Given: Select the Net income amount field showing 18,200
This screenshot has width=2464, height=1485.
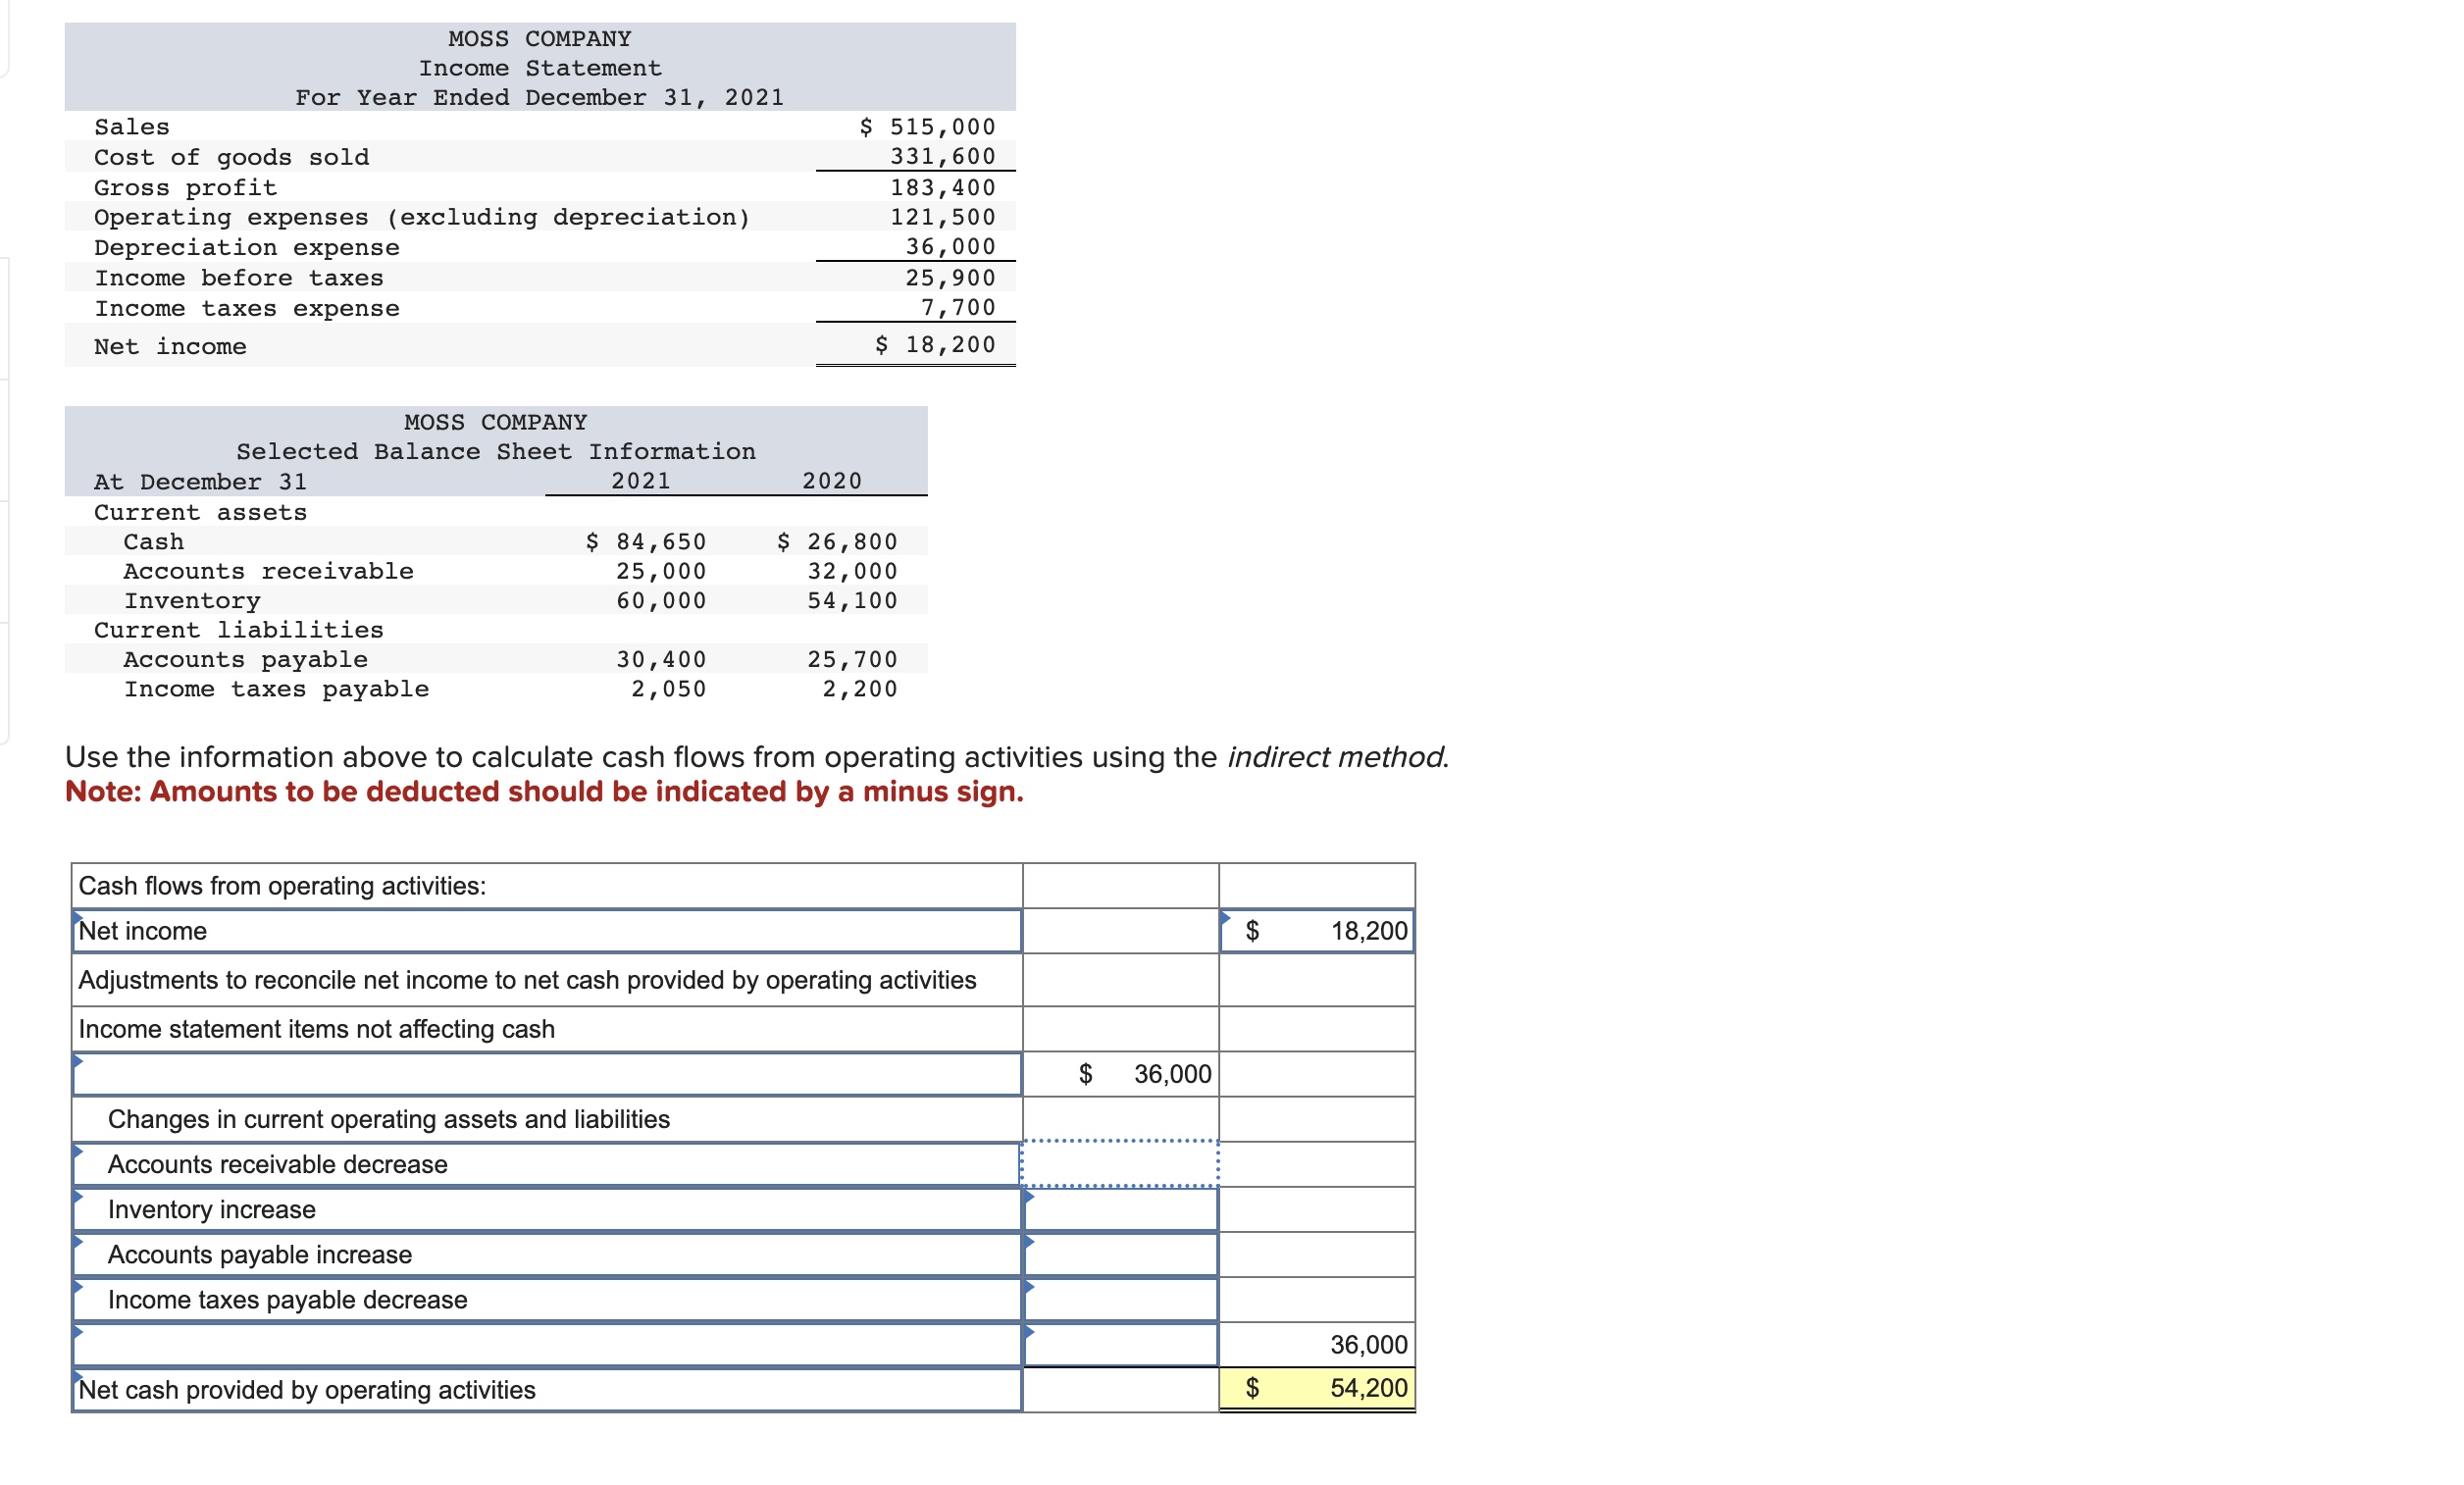Looking at the screenshot, I should tap(1317, 931).
